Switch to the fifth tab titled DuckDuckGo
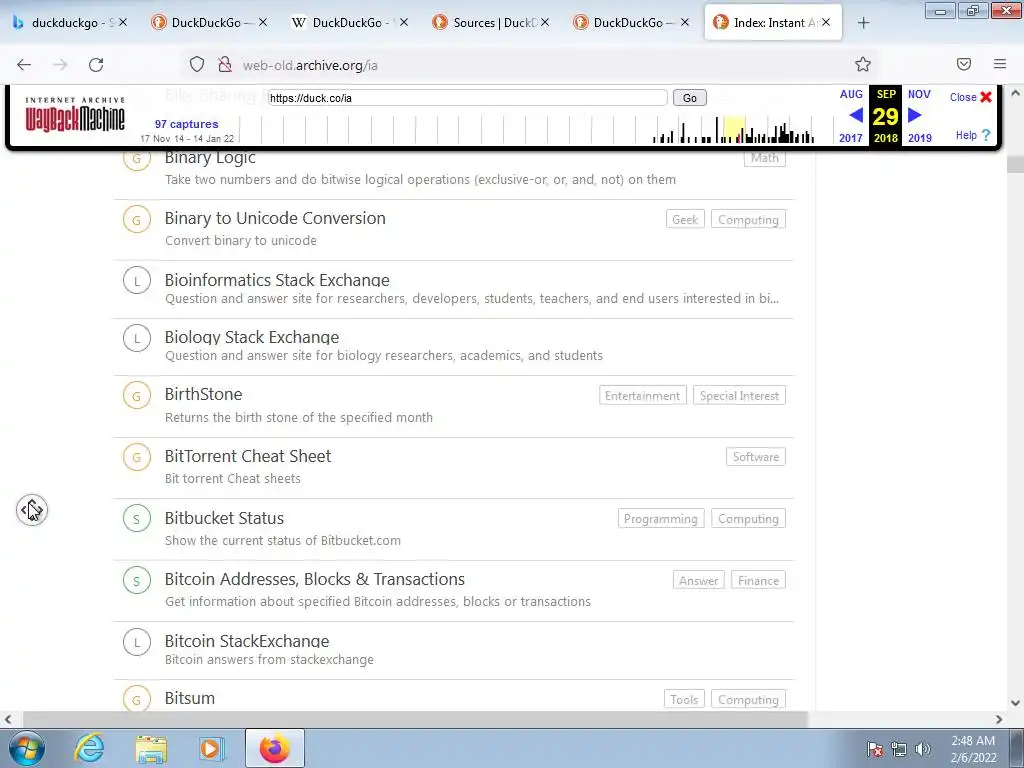The height and width of the screenshot is (768, 1024). click(628, 23)
